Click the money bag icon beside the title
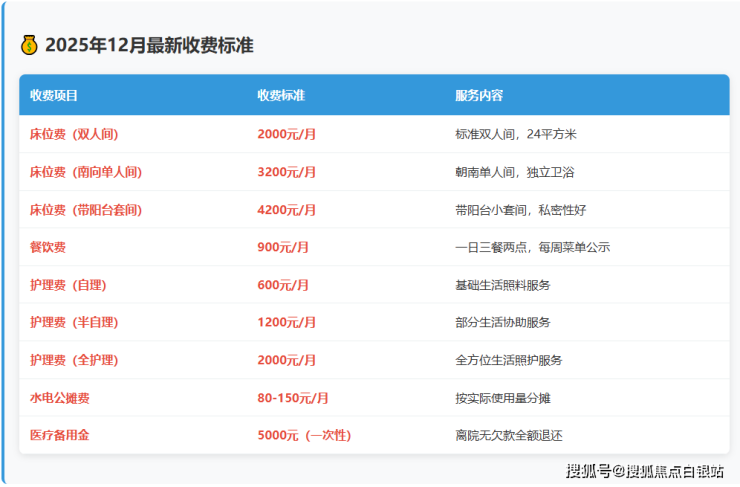This screenshot has height=487, width=740. point(29,45)
